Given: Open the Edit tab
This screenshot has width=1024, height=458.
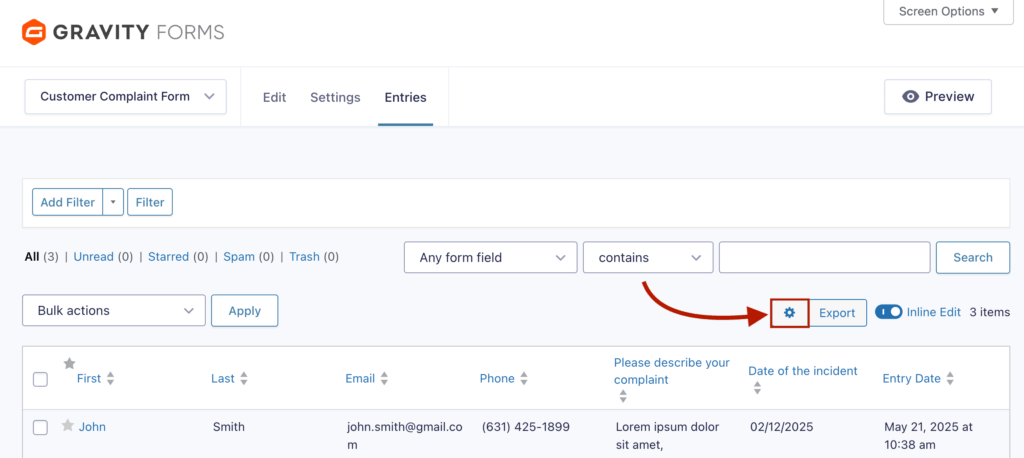Looking at the screenshot, I should pos(274,97).
